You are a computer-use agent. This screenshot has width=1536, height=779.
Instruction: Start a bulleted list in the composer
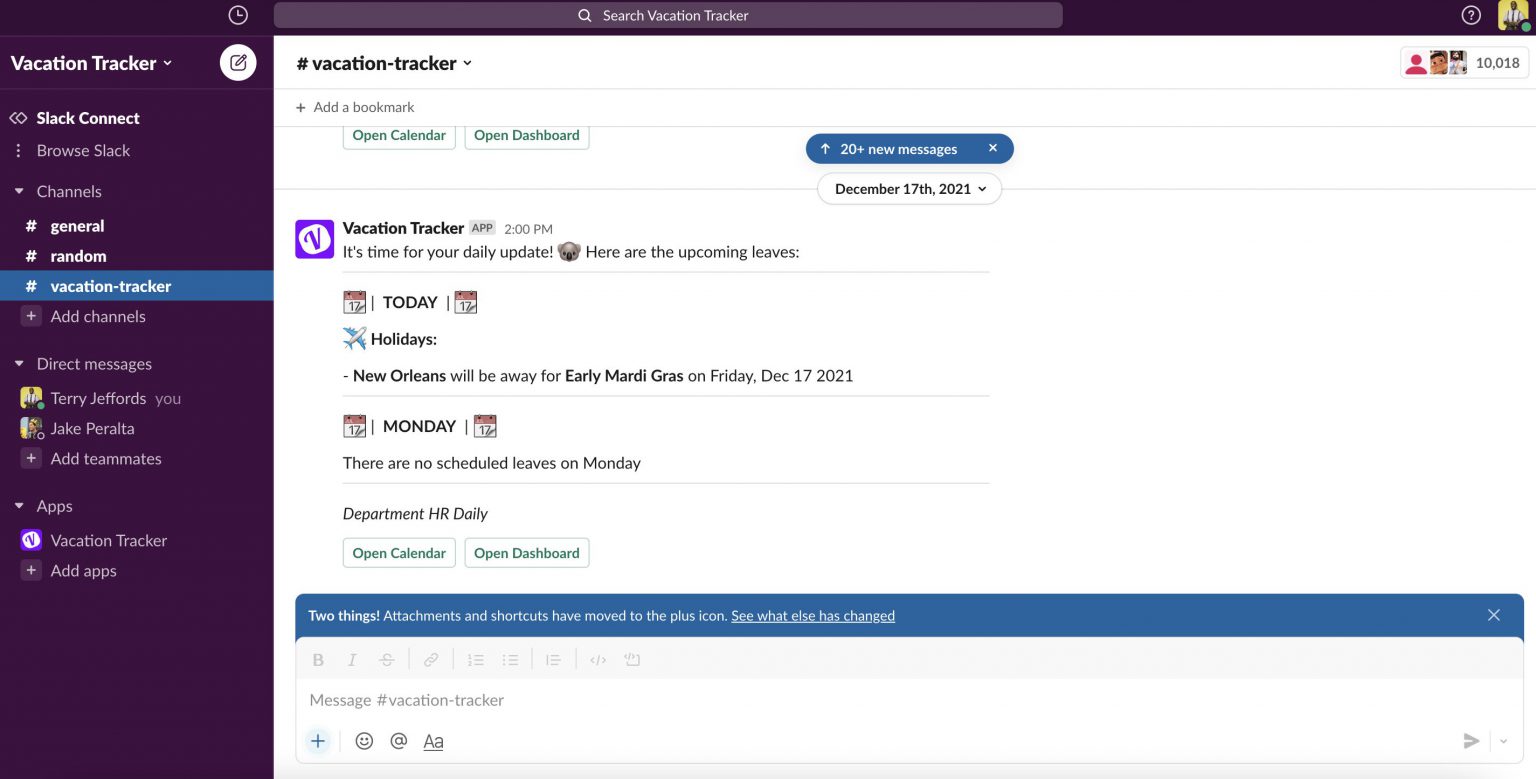tap(510, 660)
